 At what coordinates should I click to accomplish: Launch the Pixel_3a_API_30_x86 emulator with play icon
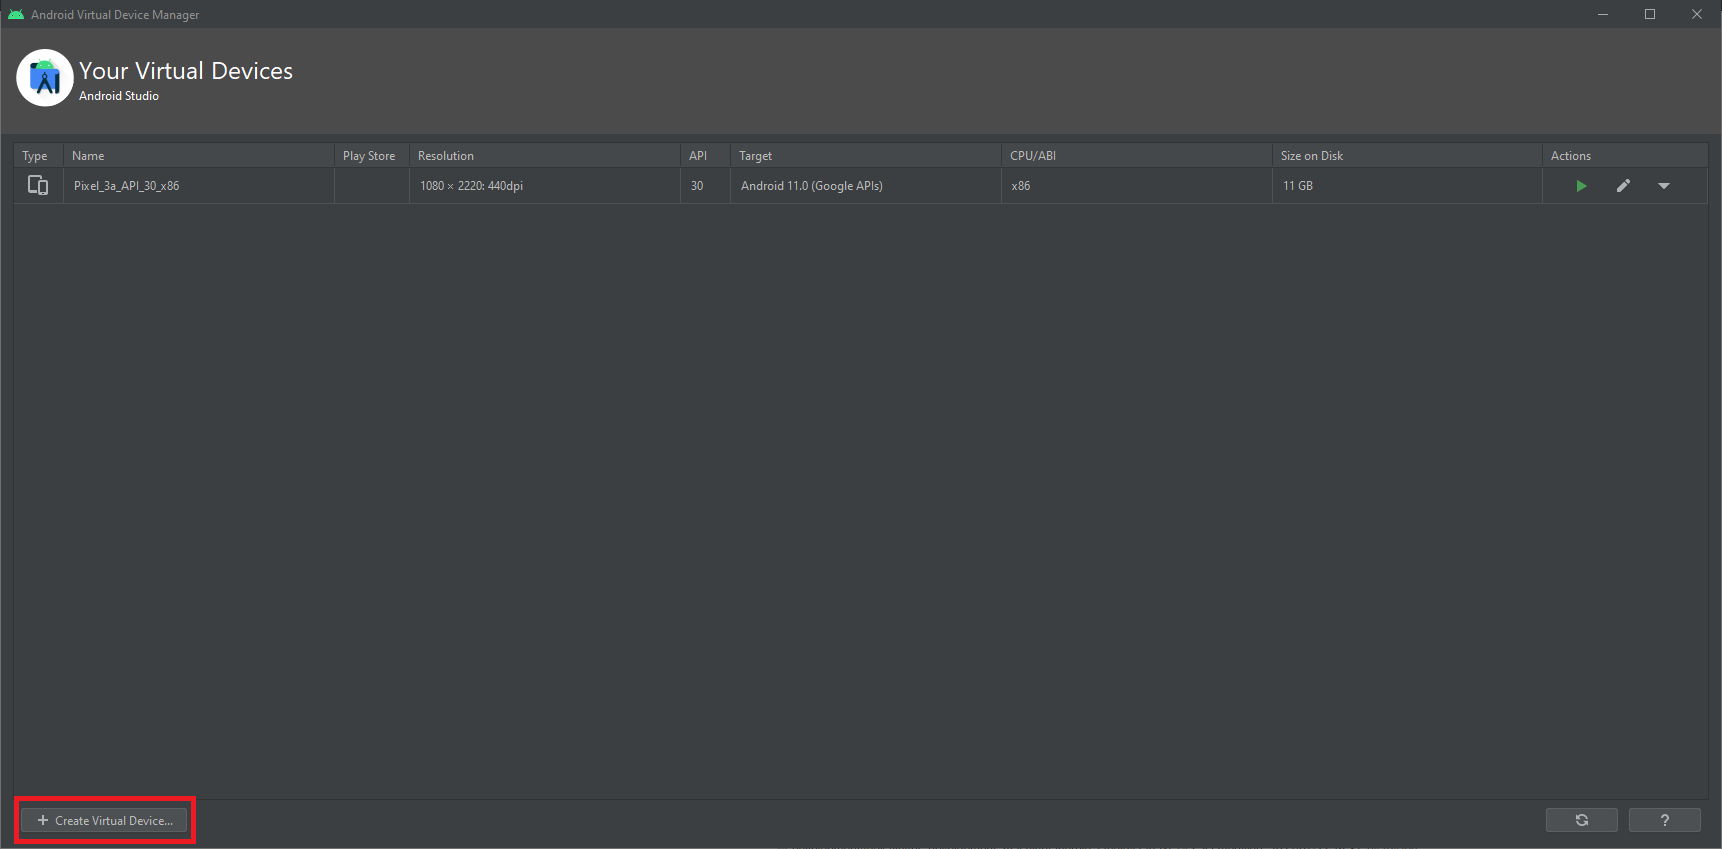pos(1581,186)
